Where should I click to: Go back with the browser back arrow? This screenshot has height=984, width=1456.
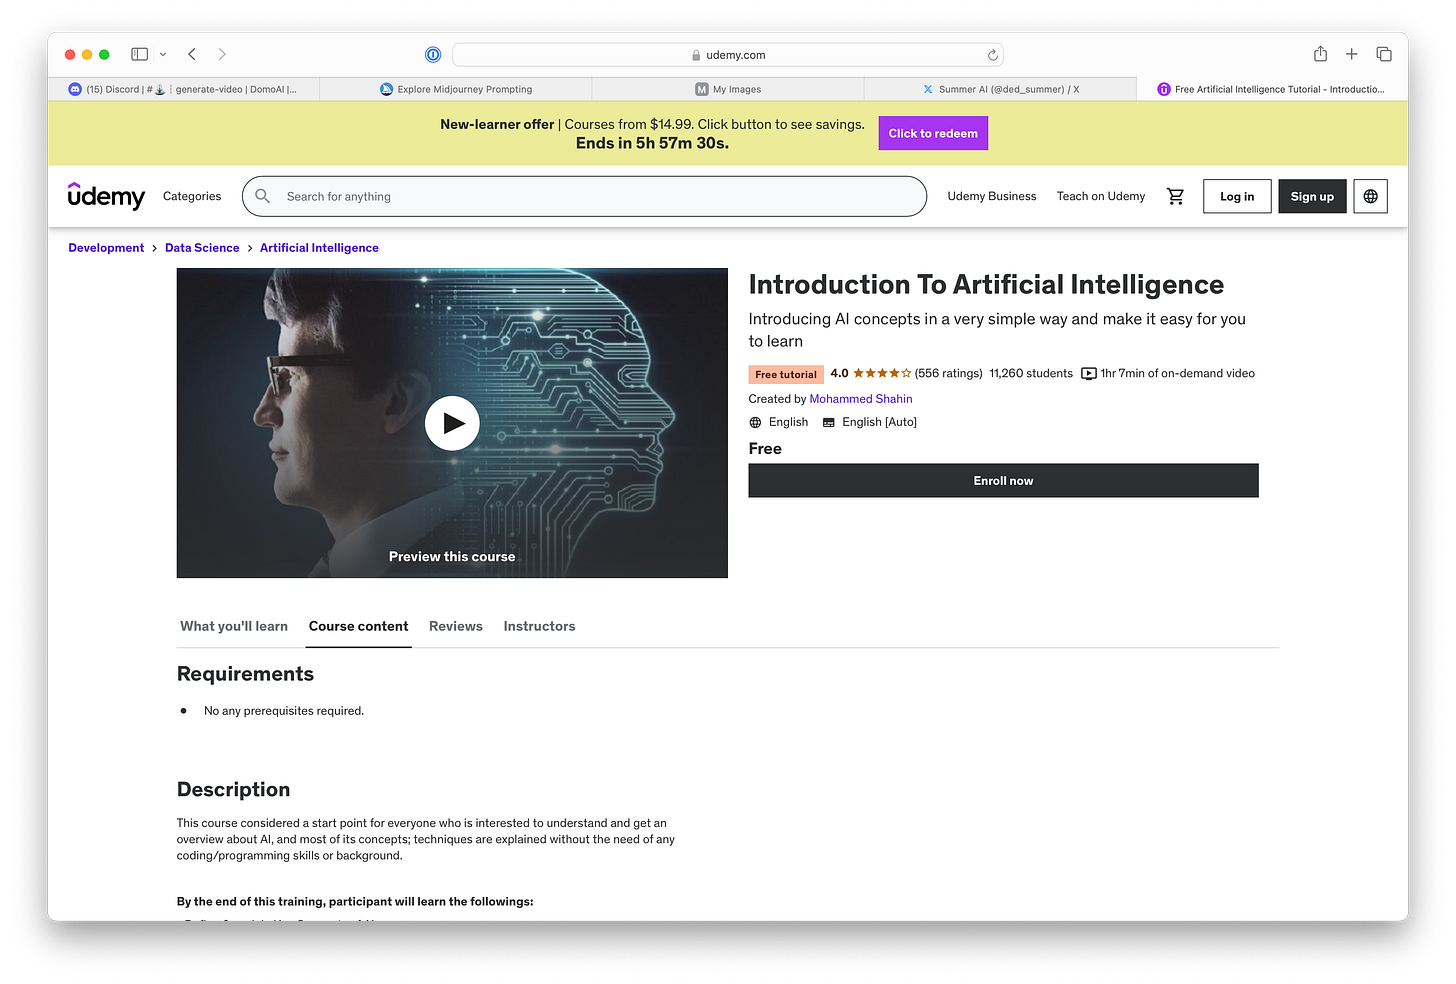pos(192,54)
